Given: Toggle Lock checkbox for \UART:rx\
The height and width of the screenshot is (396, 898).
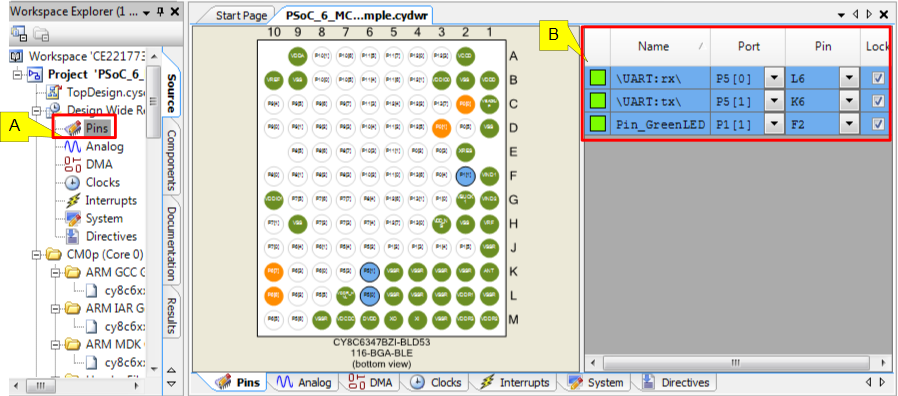Looking at the screenshot, I should pos(878,79).
